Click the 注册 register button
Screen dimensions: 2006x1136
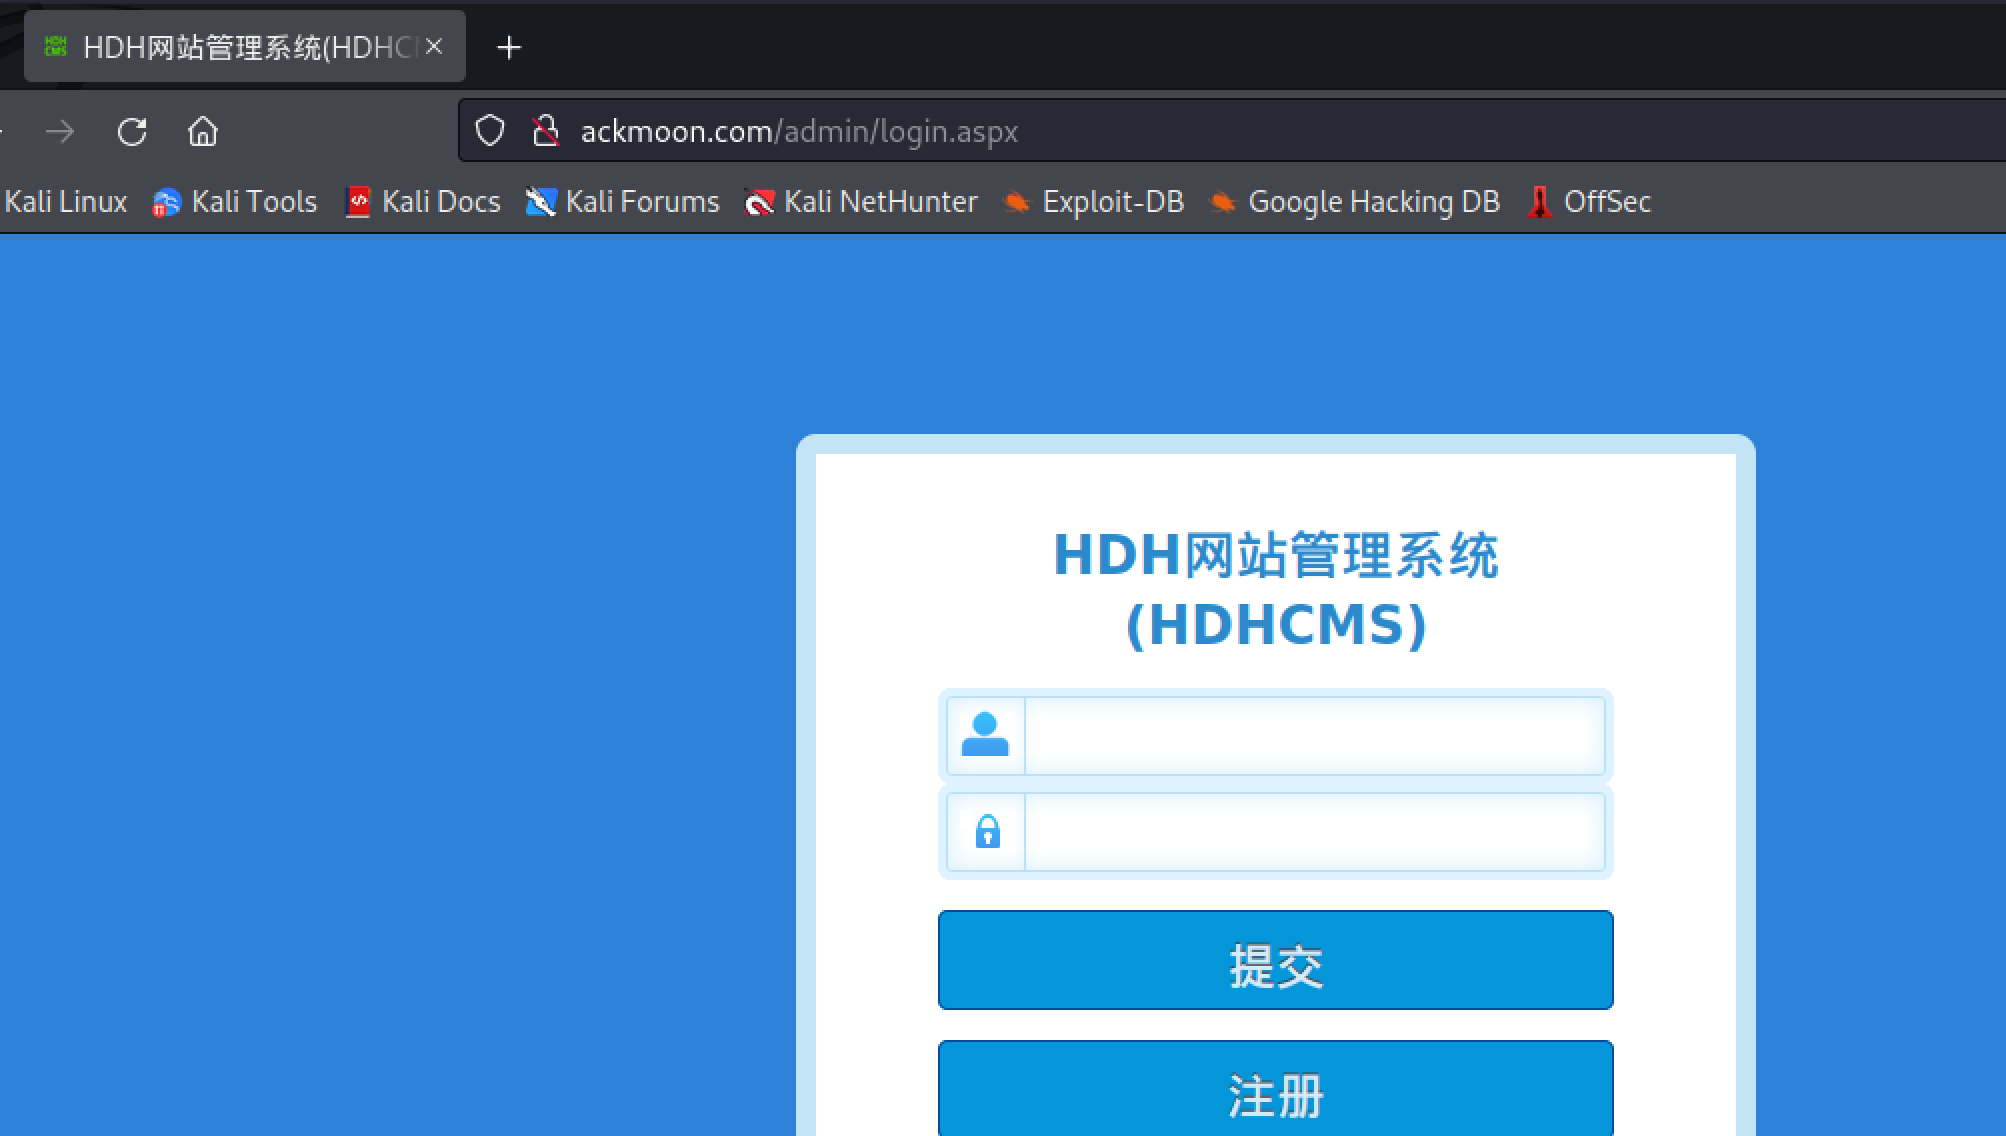[x=1275, y=1092]
